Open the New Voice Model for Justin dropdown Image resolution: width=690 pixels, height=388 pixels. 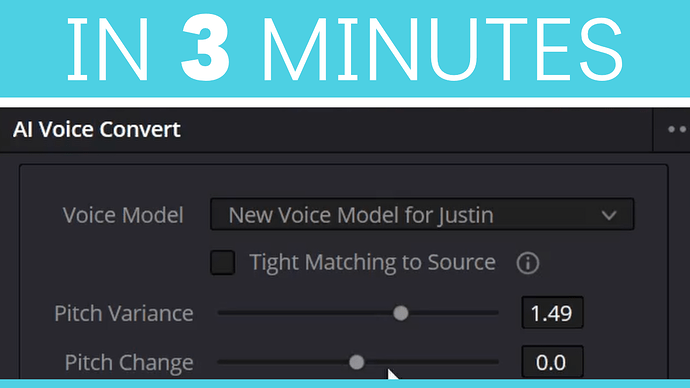(422, 215)
